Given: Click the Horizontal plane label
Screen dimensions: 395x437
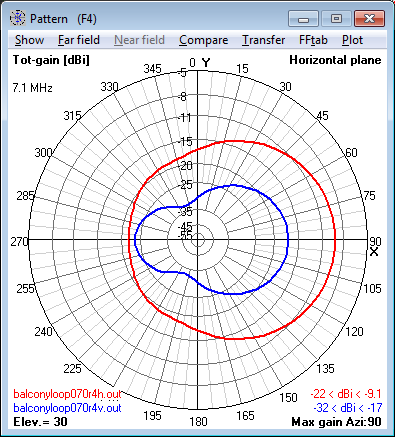Looking at the screenshot, I should coord(335,60).
